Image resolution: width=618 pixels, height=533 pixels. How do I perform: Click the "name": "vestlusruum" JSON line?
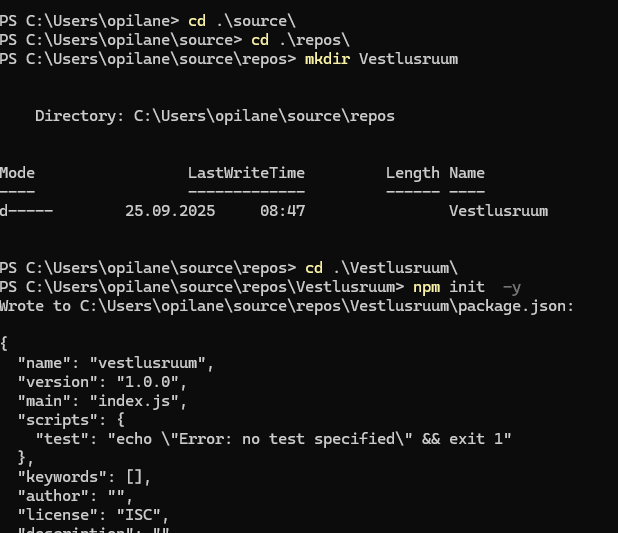click(115, 363)
